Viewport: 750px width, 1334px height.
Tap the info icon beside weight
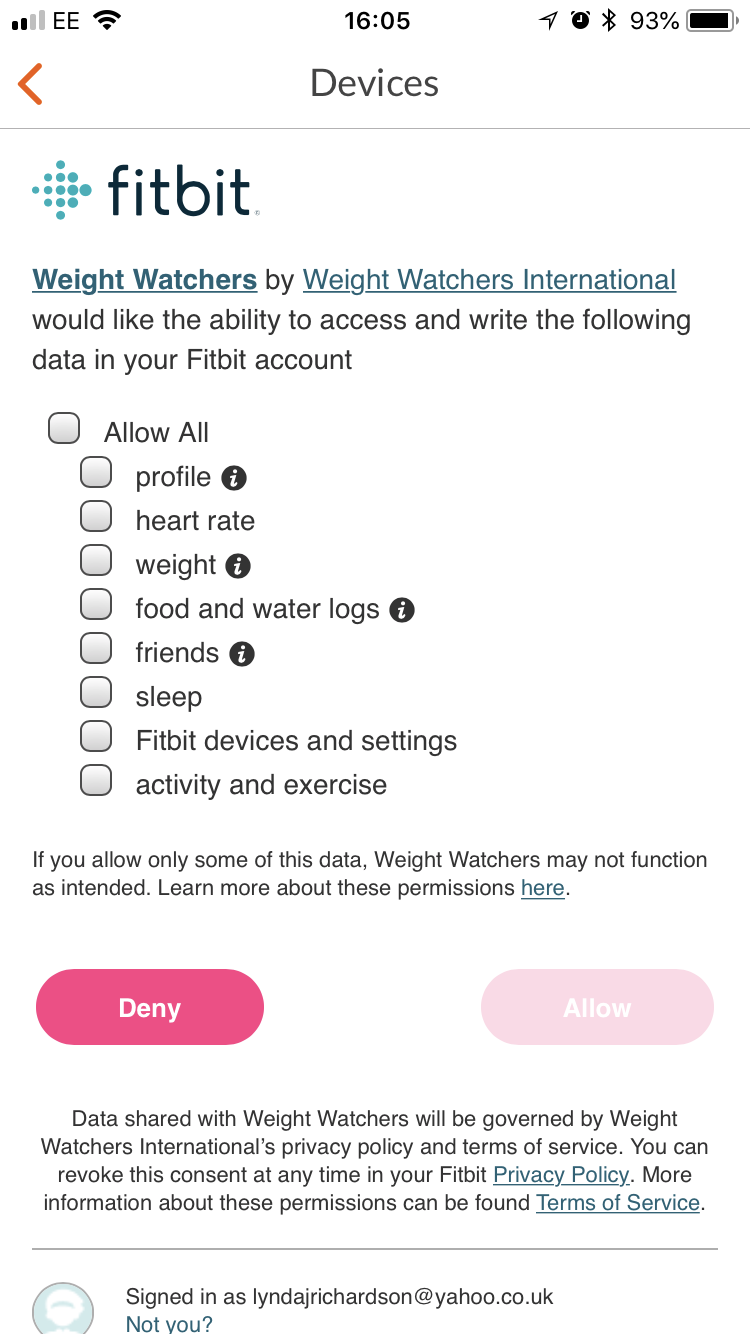(x=238, y=566)
